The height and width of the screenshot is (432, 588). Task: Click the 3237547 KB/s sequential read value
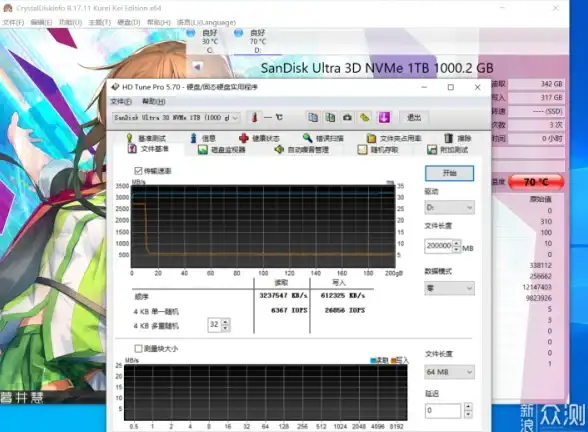pos(284,296)
